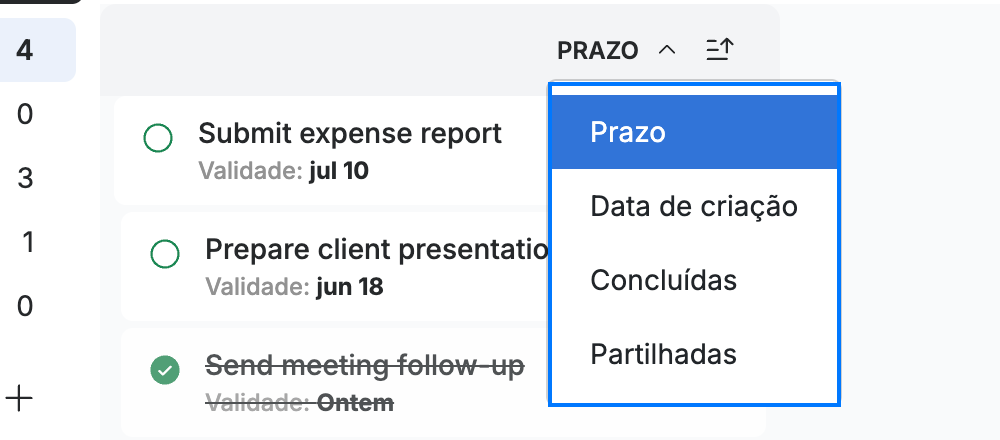Pick the Concluídas option
1000x440 pixels.
click(x=694, y=280)
